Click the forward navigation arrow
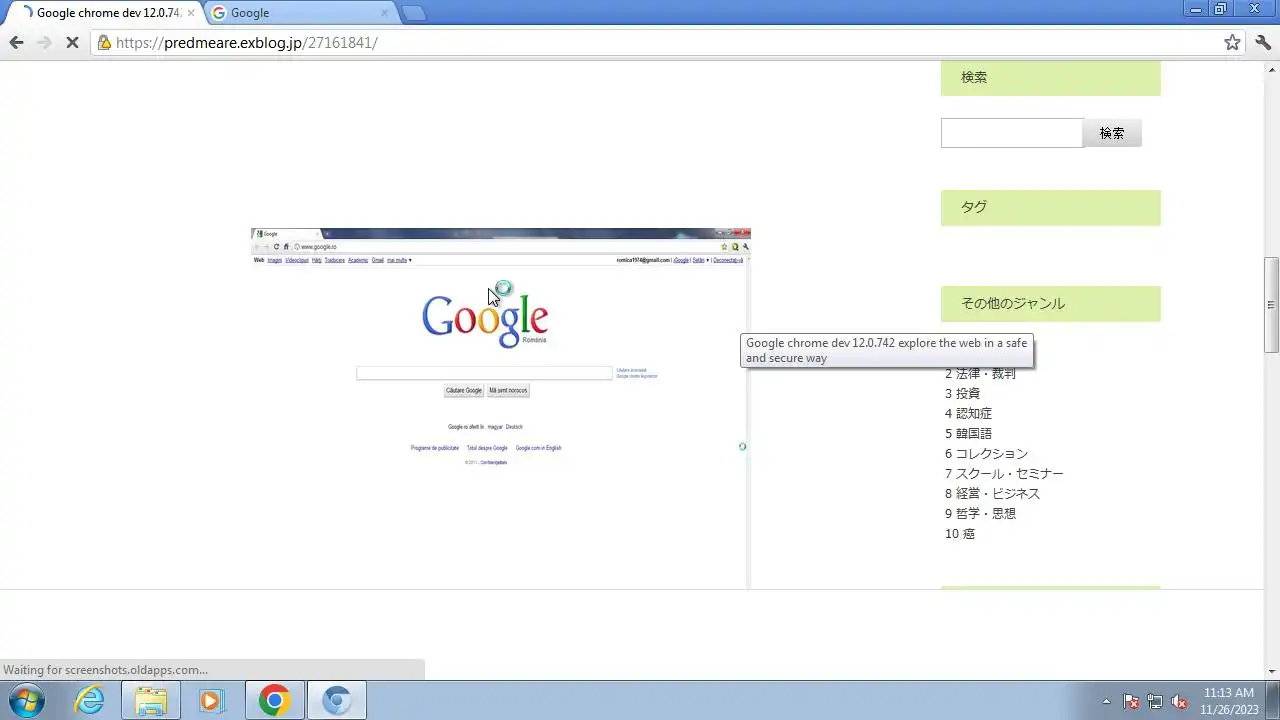 pos(44,42)
